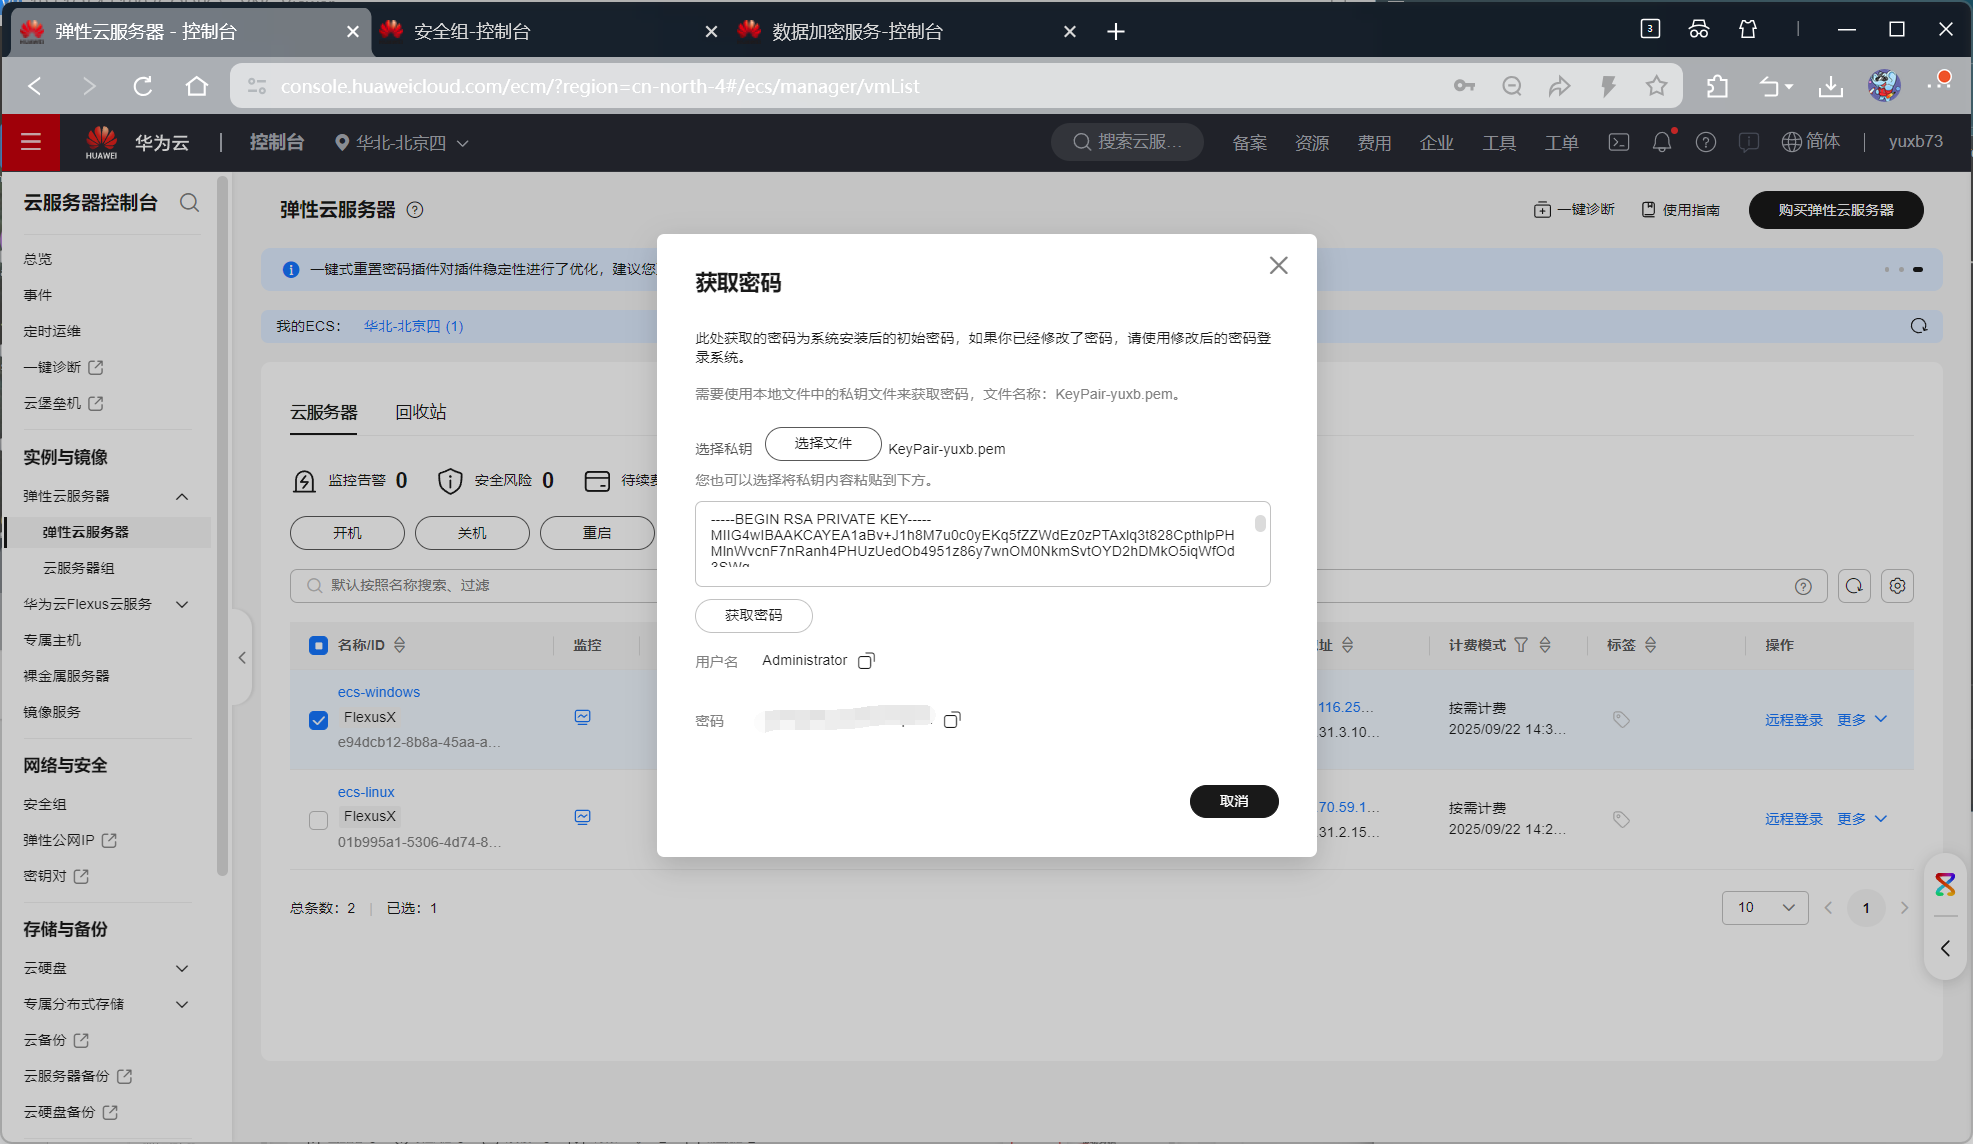Check the ecs-linux row checkbox
Viewport: 1973px width, 1144px height.
point(319,820)
